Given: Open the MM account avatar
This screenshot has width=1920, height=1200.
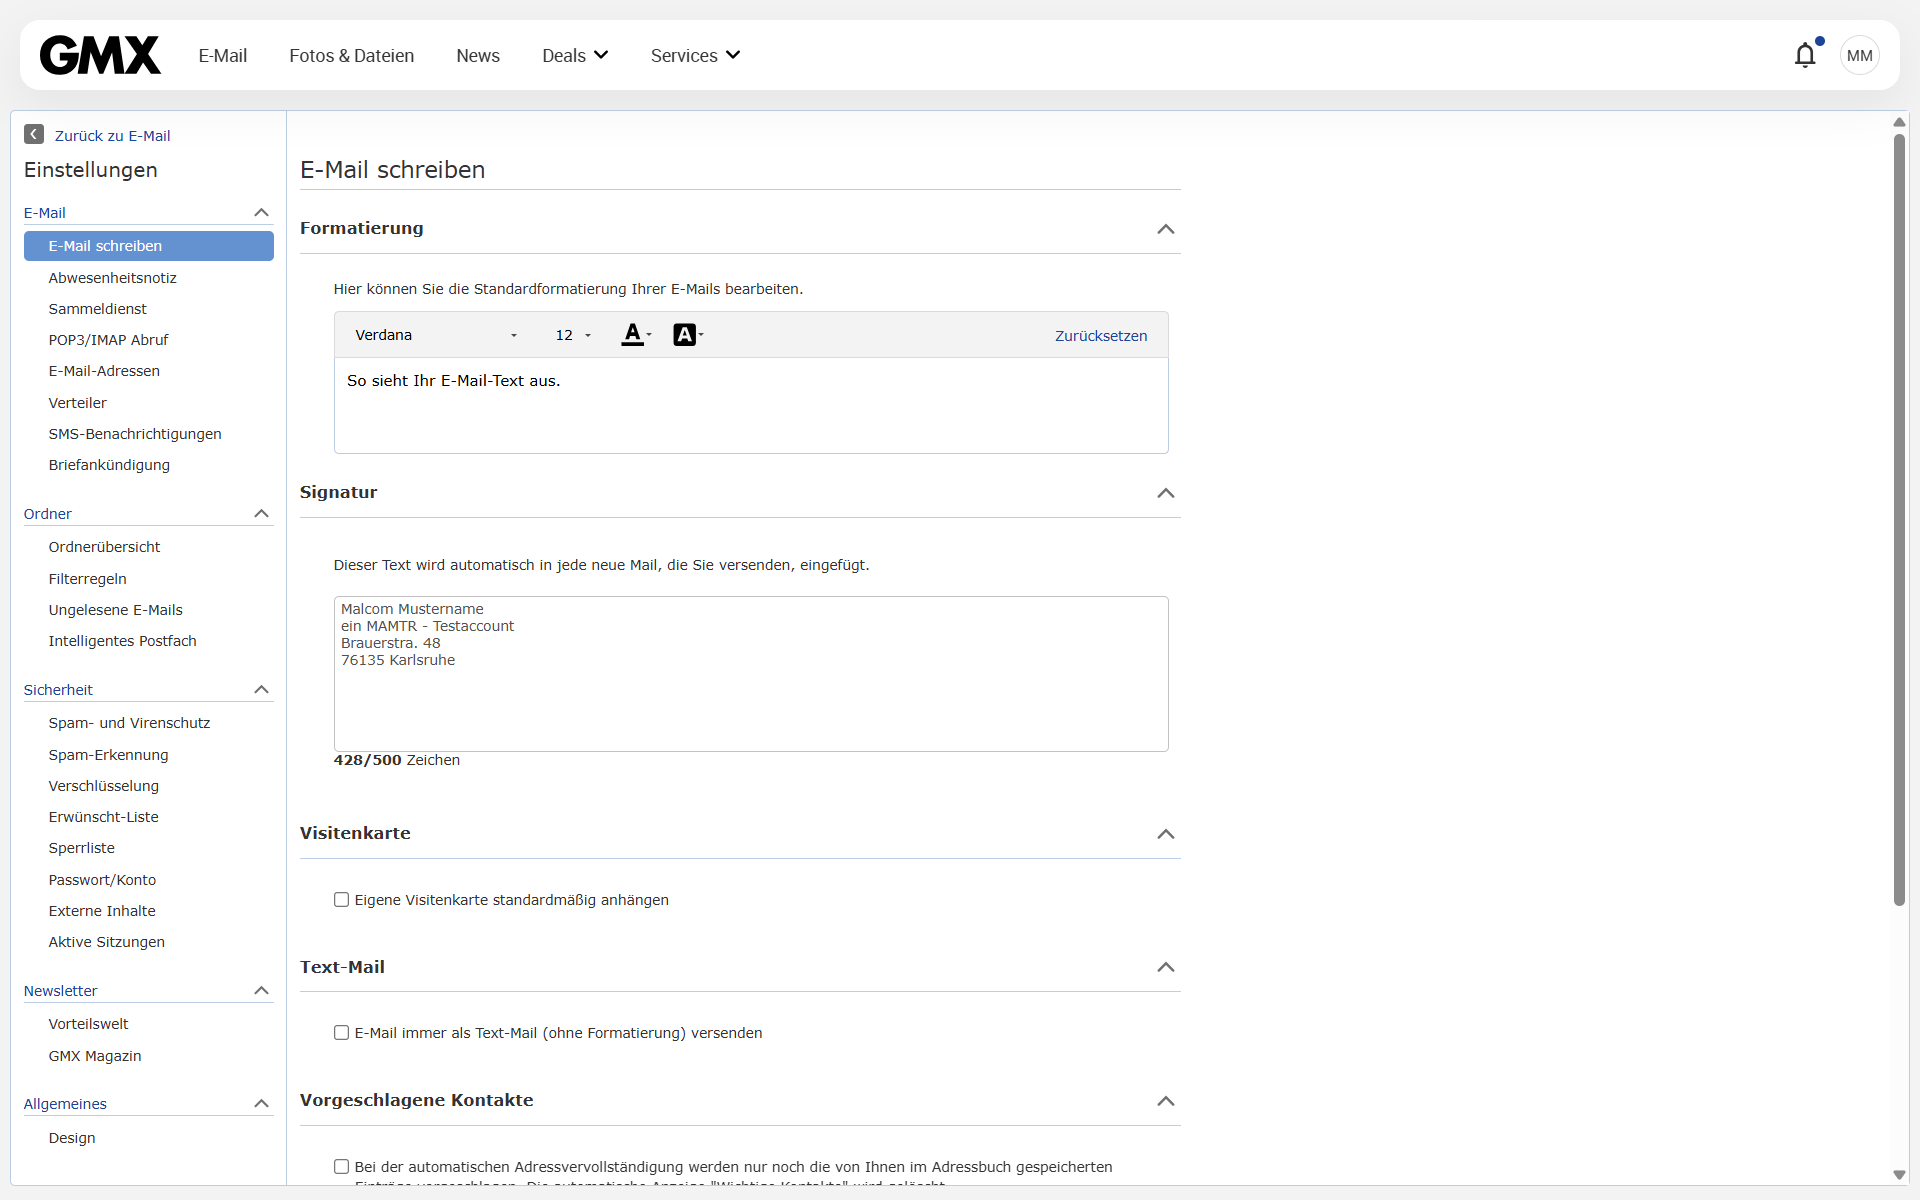Looking at the screenshot, I should 1859,55.
